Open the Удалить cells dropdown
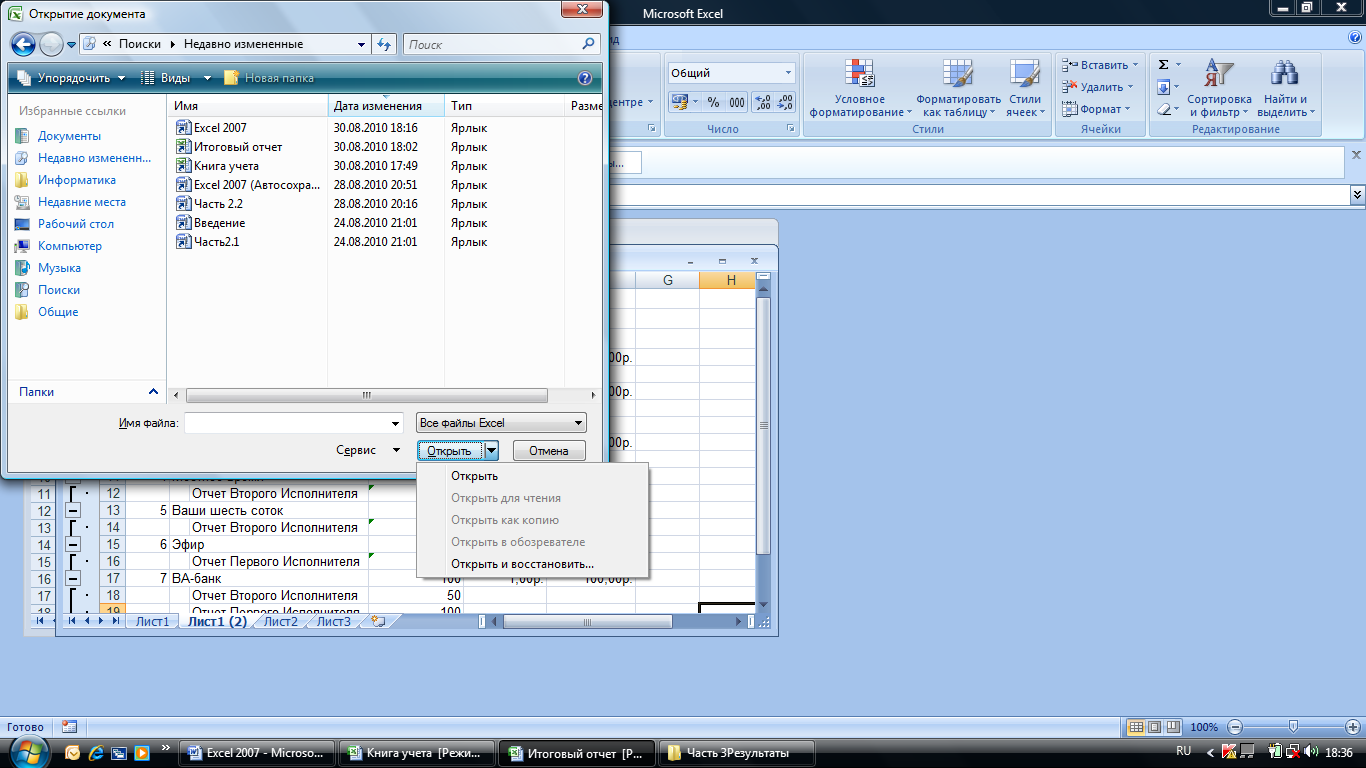The width and height of the screenshot is (1366, 768). (1098, 87)
